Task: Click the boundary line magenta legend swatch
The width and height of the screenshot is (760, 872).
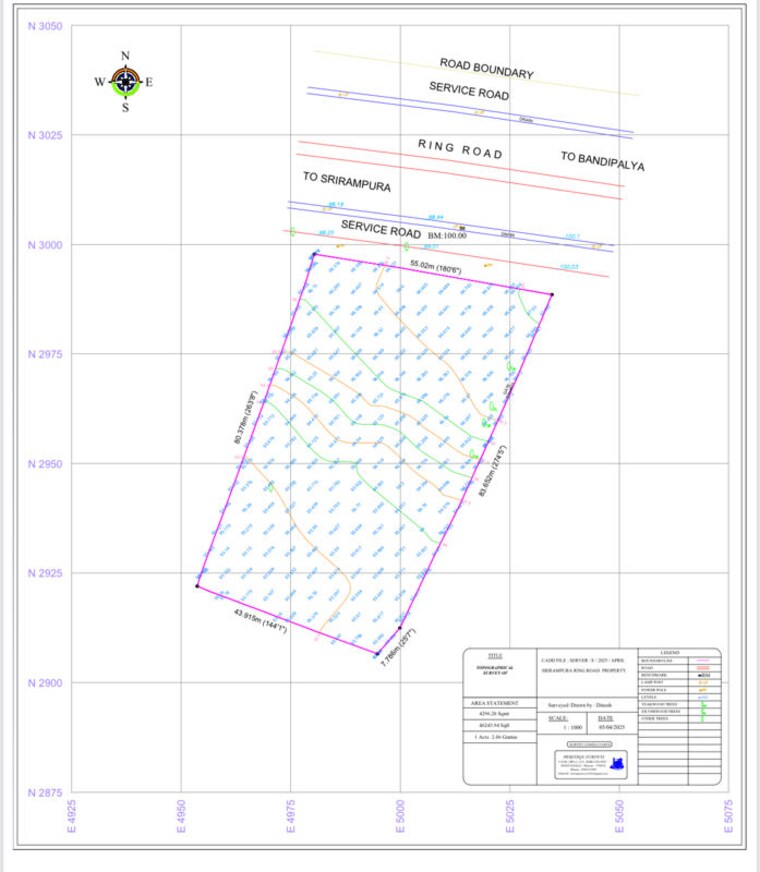Action: 703,660
